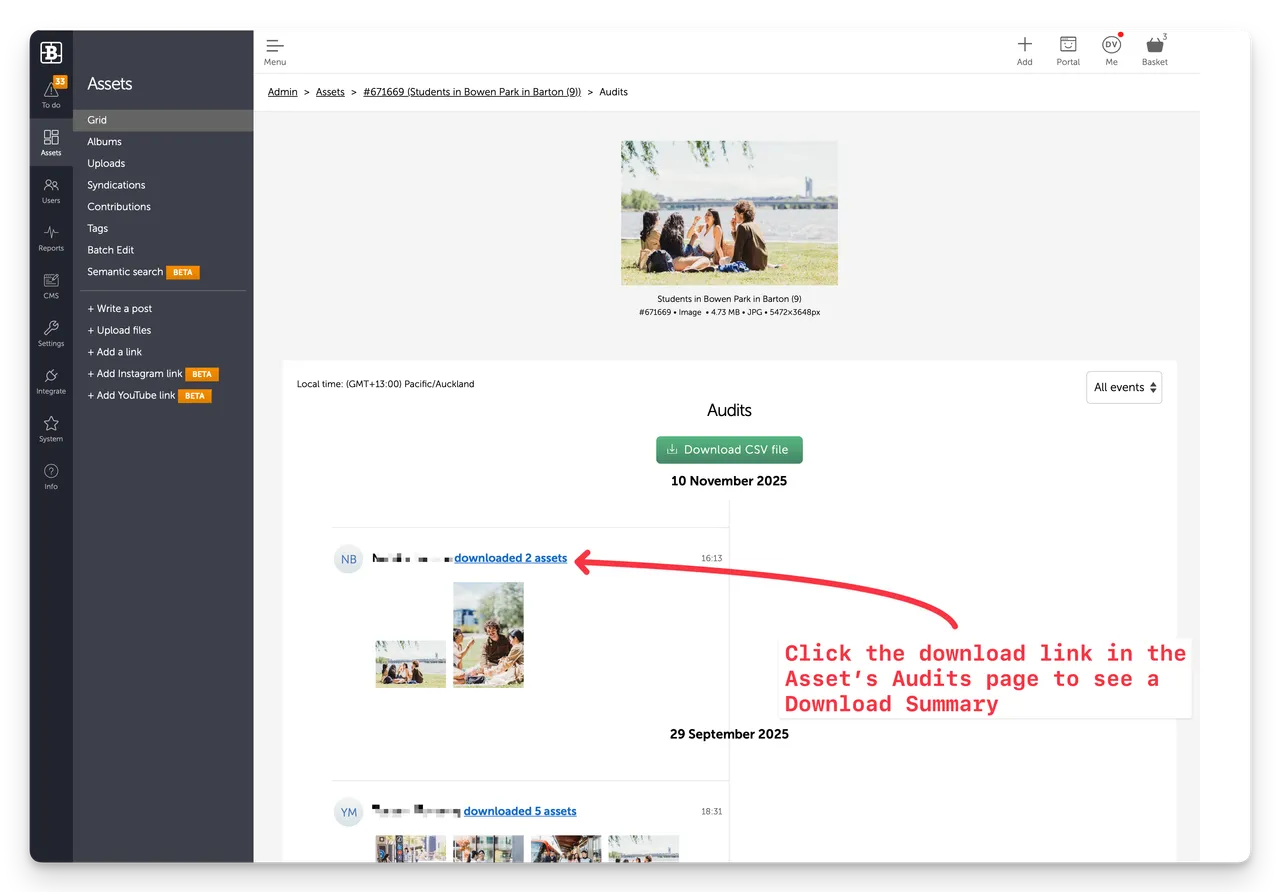
Task: Open the CMS section
Action: 51,284
